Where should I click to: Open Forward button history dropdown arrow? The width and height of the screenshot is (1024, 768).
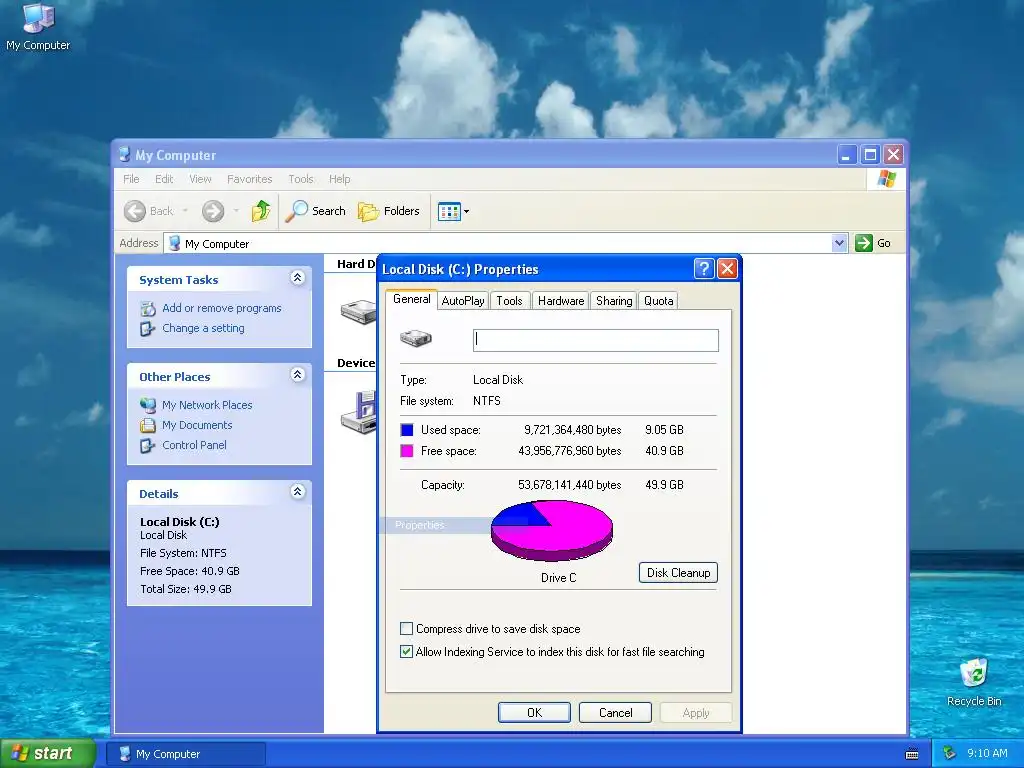(236, 211)
